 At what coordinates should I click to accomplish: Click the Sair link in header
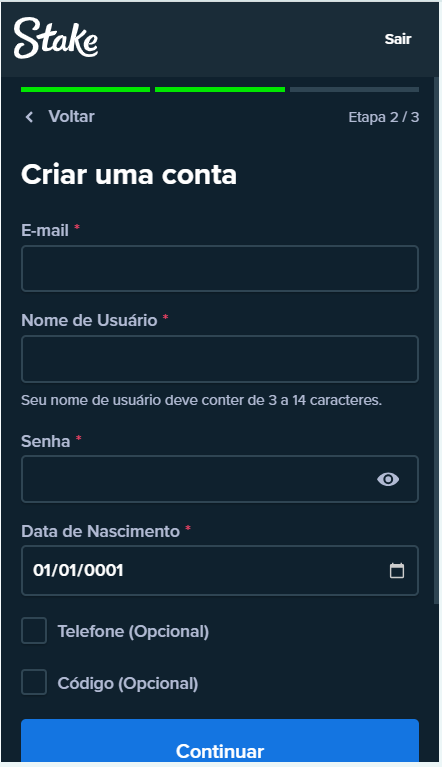tap(398, 39)
